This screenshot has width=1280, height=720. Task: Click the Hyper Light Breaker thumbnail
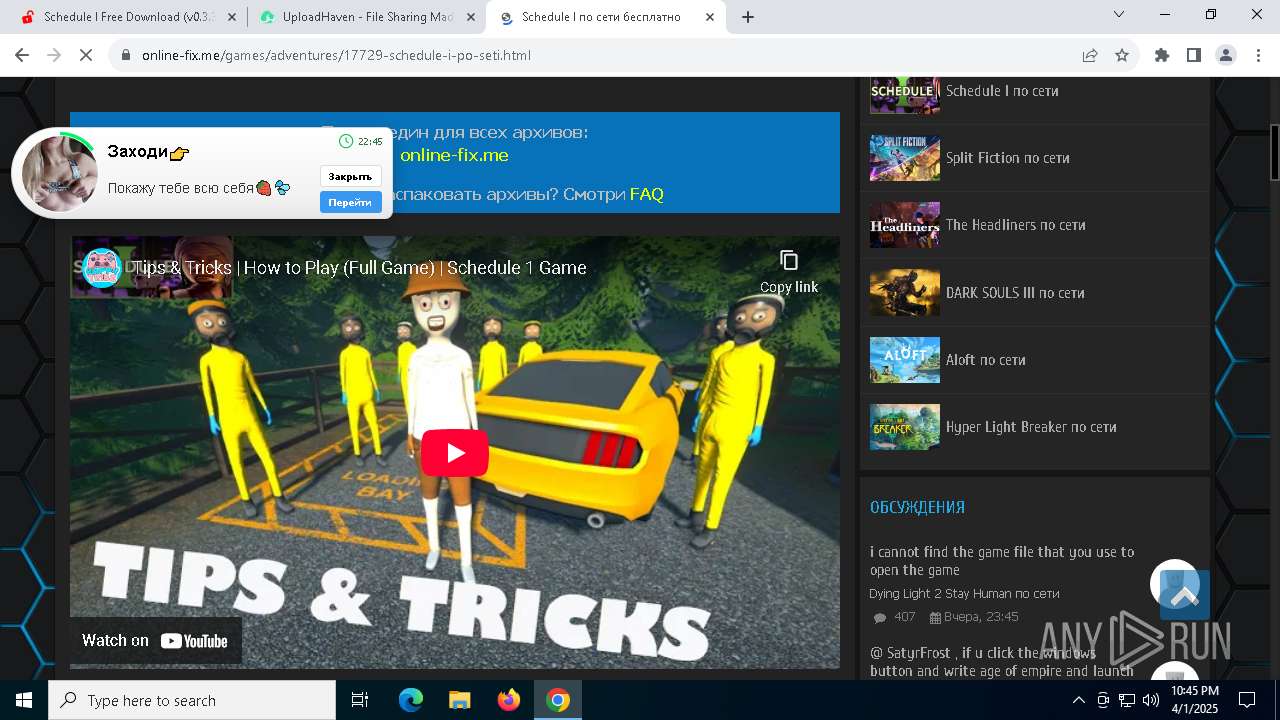tap(905, 427)
